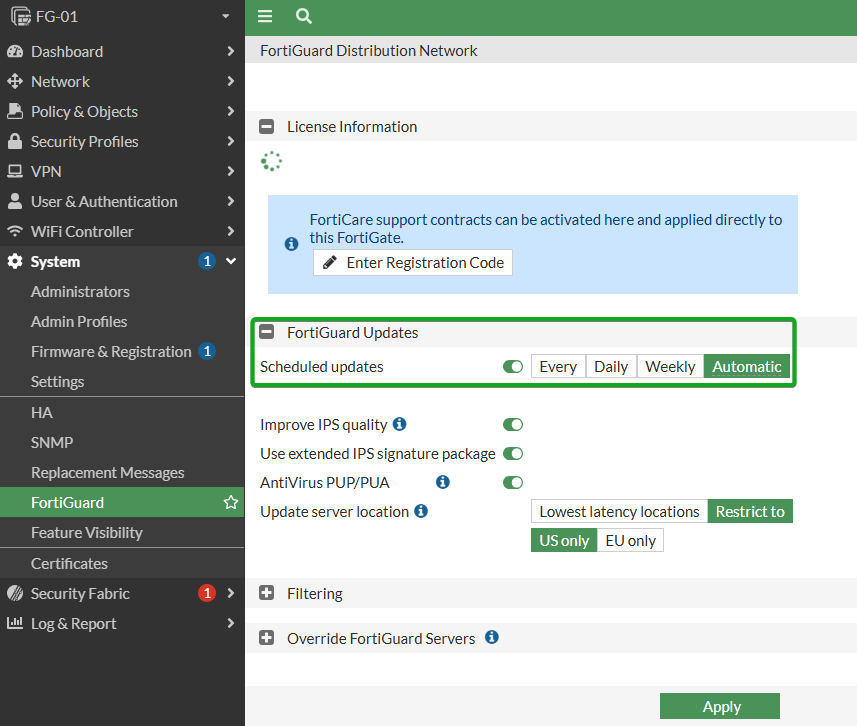The image size is (857, 726).
Task: Click info icon beside Override FortiGuard Servers
Action: tap(492, 637)
